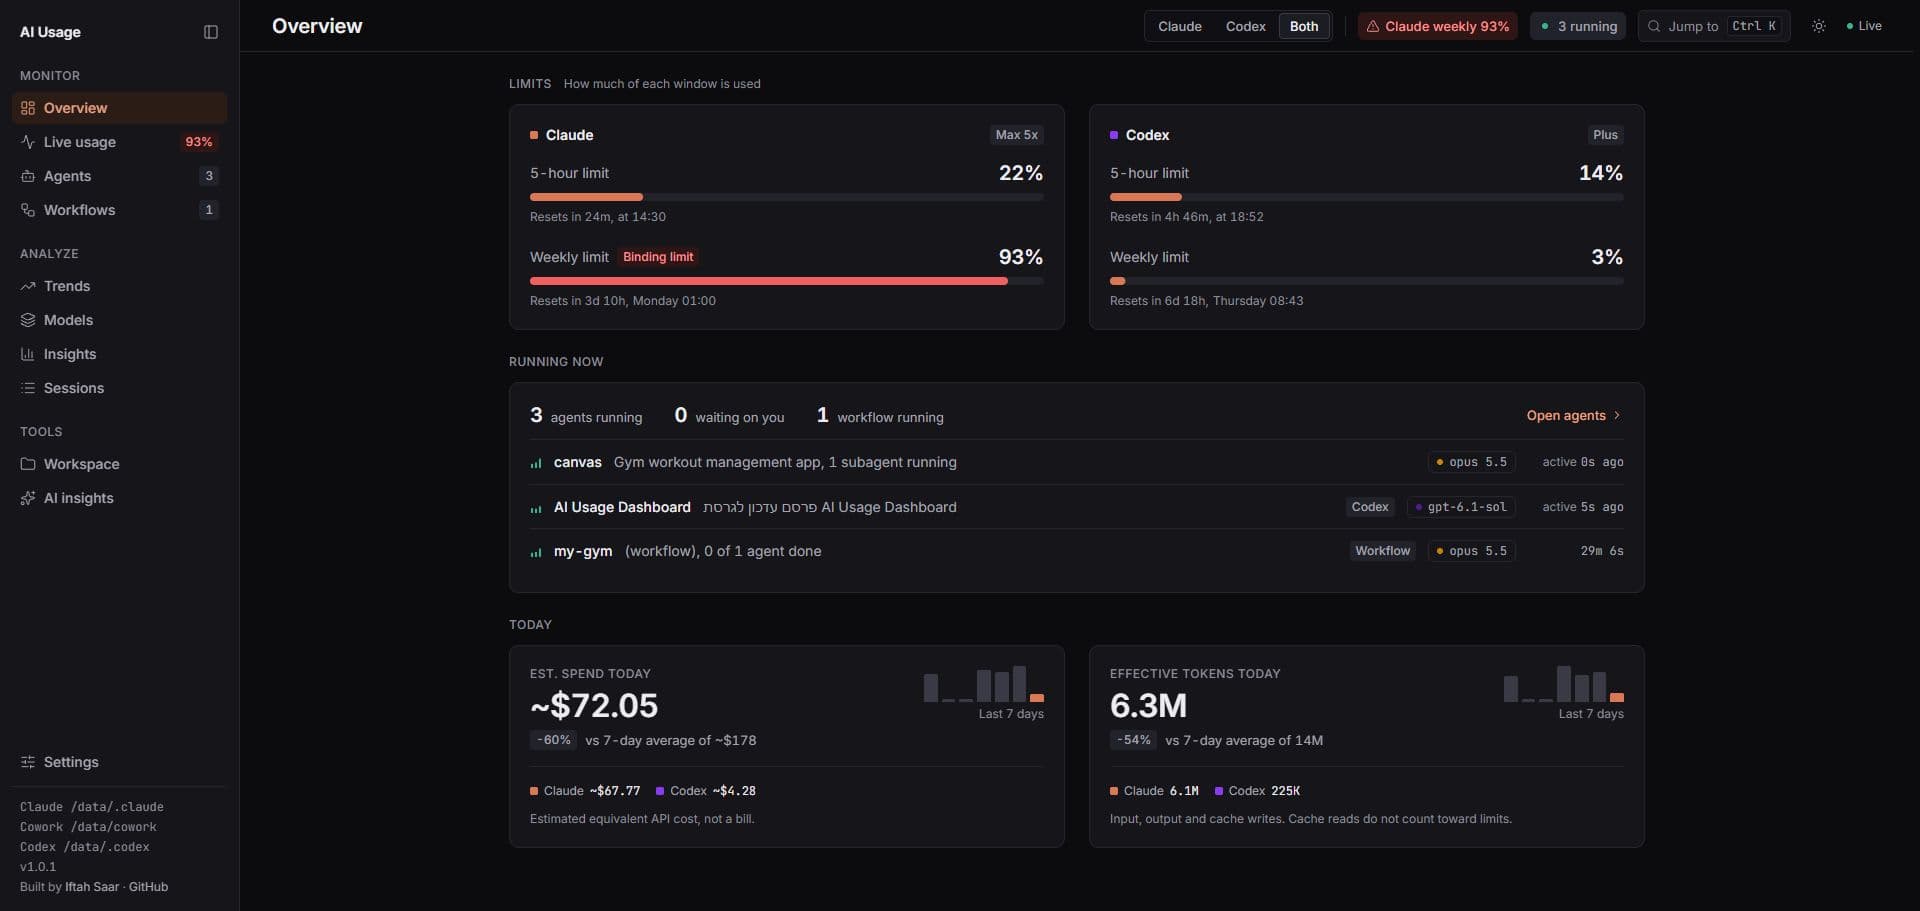Click the Agents robot icon
The width and height of the screenshot is (1920, 911).
tap(28, 176)
